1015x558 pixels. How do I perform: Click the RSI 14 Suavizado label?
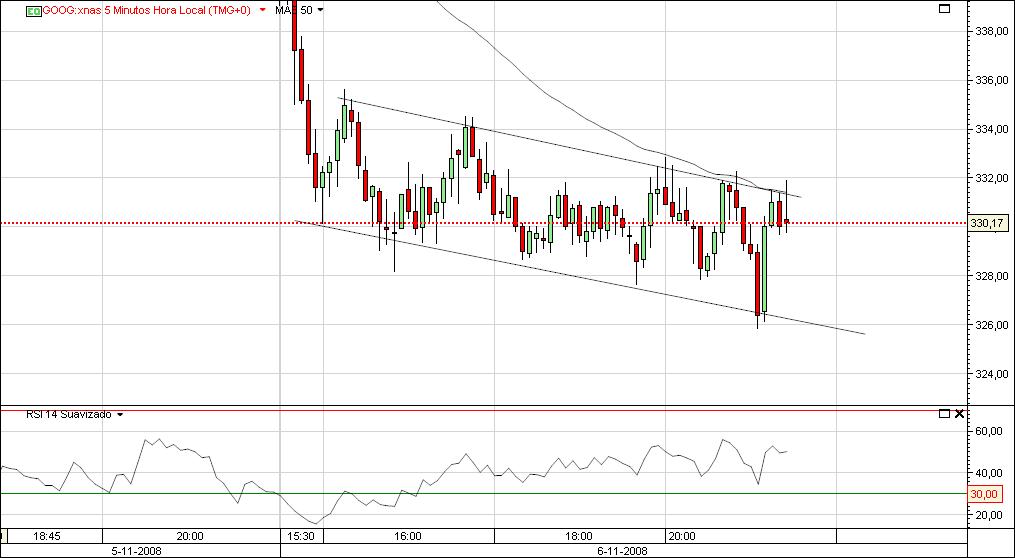click(69, 414)
